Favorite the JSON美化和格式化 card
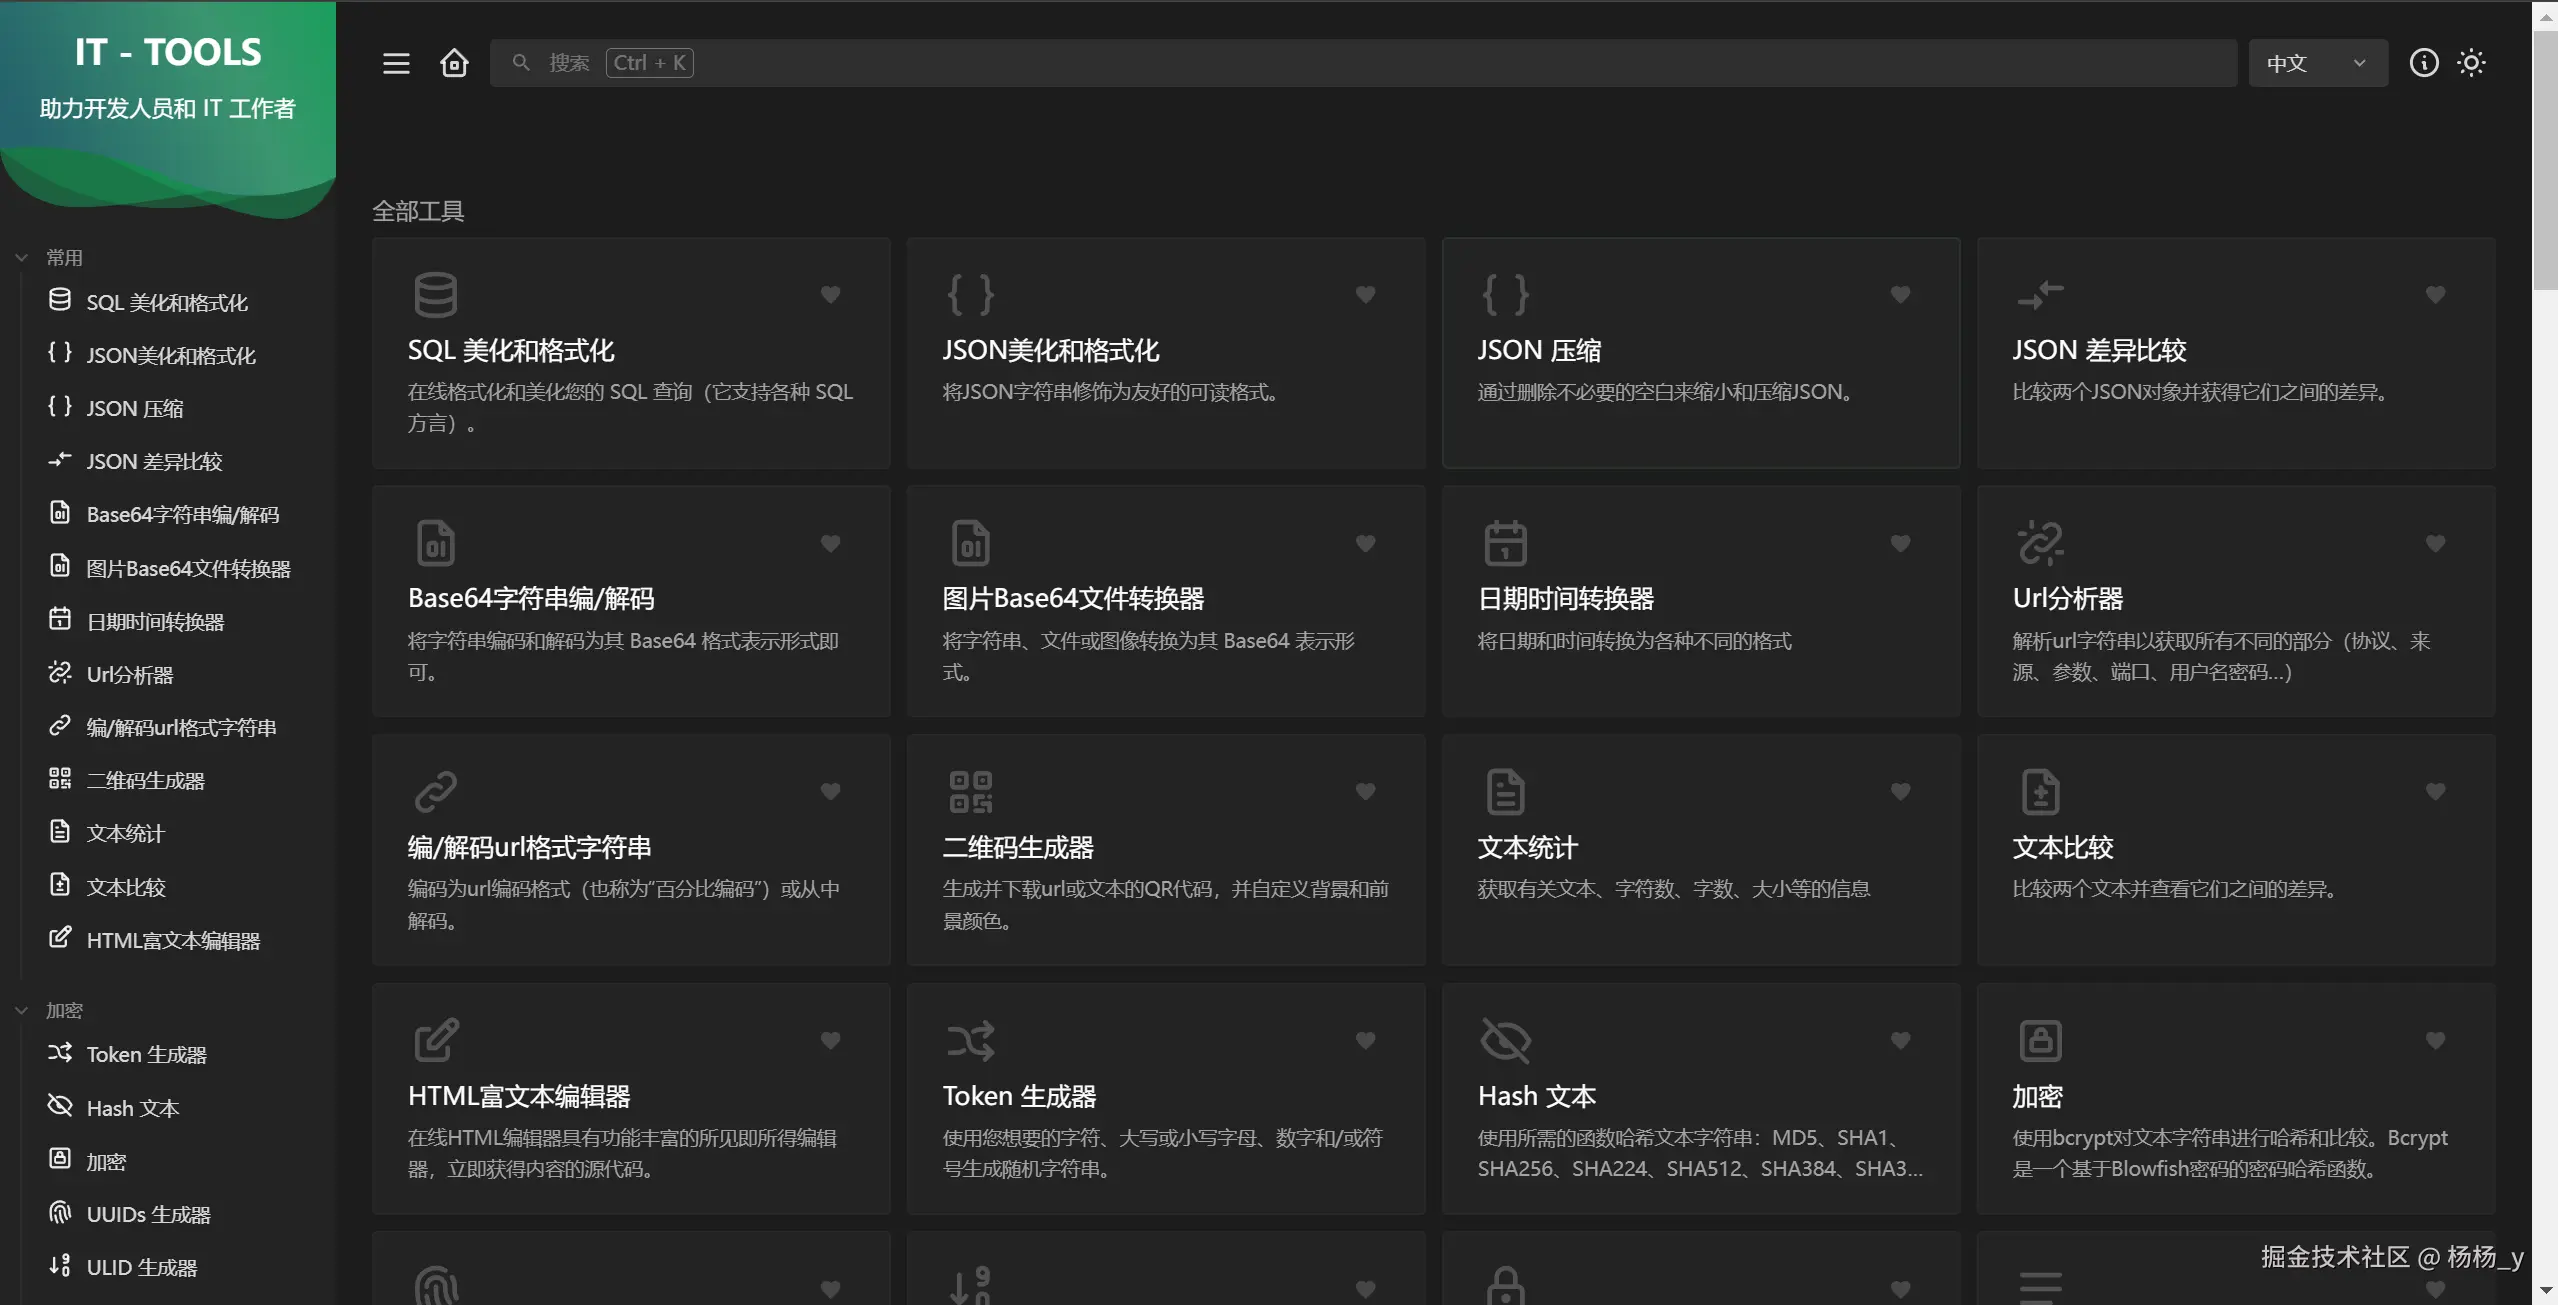 [x=1365, y=294]
